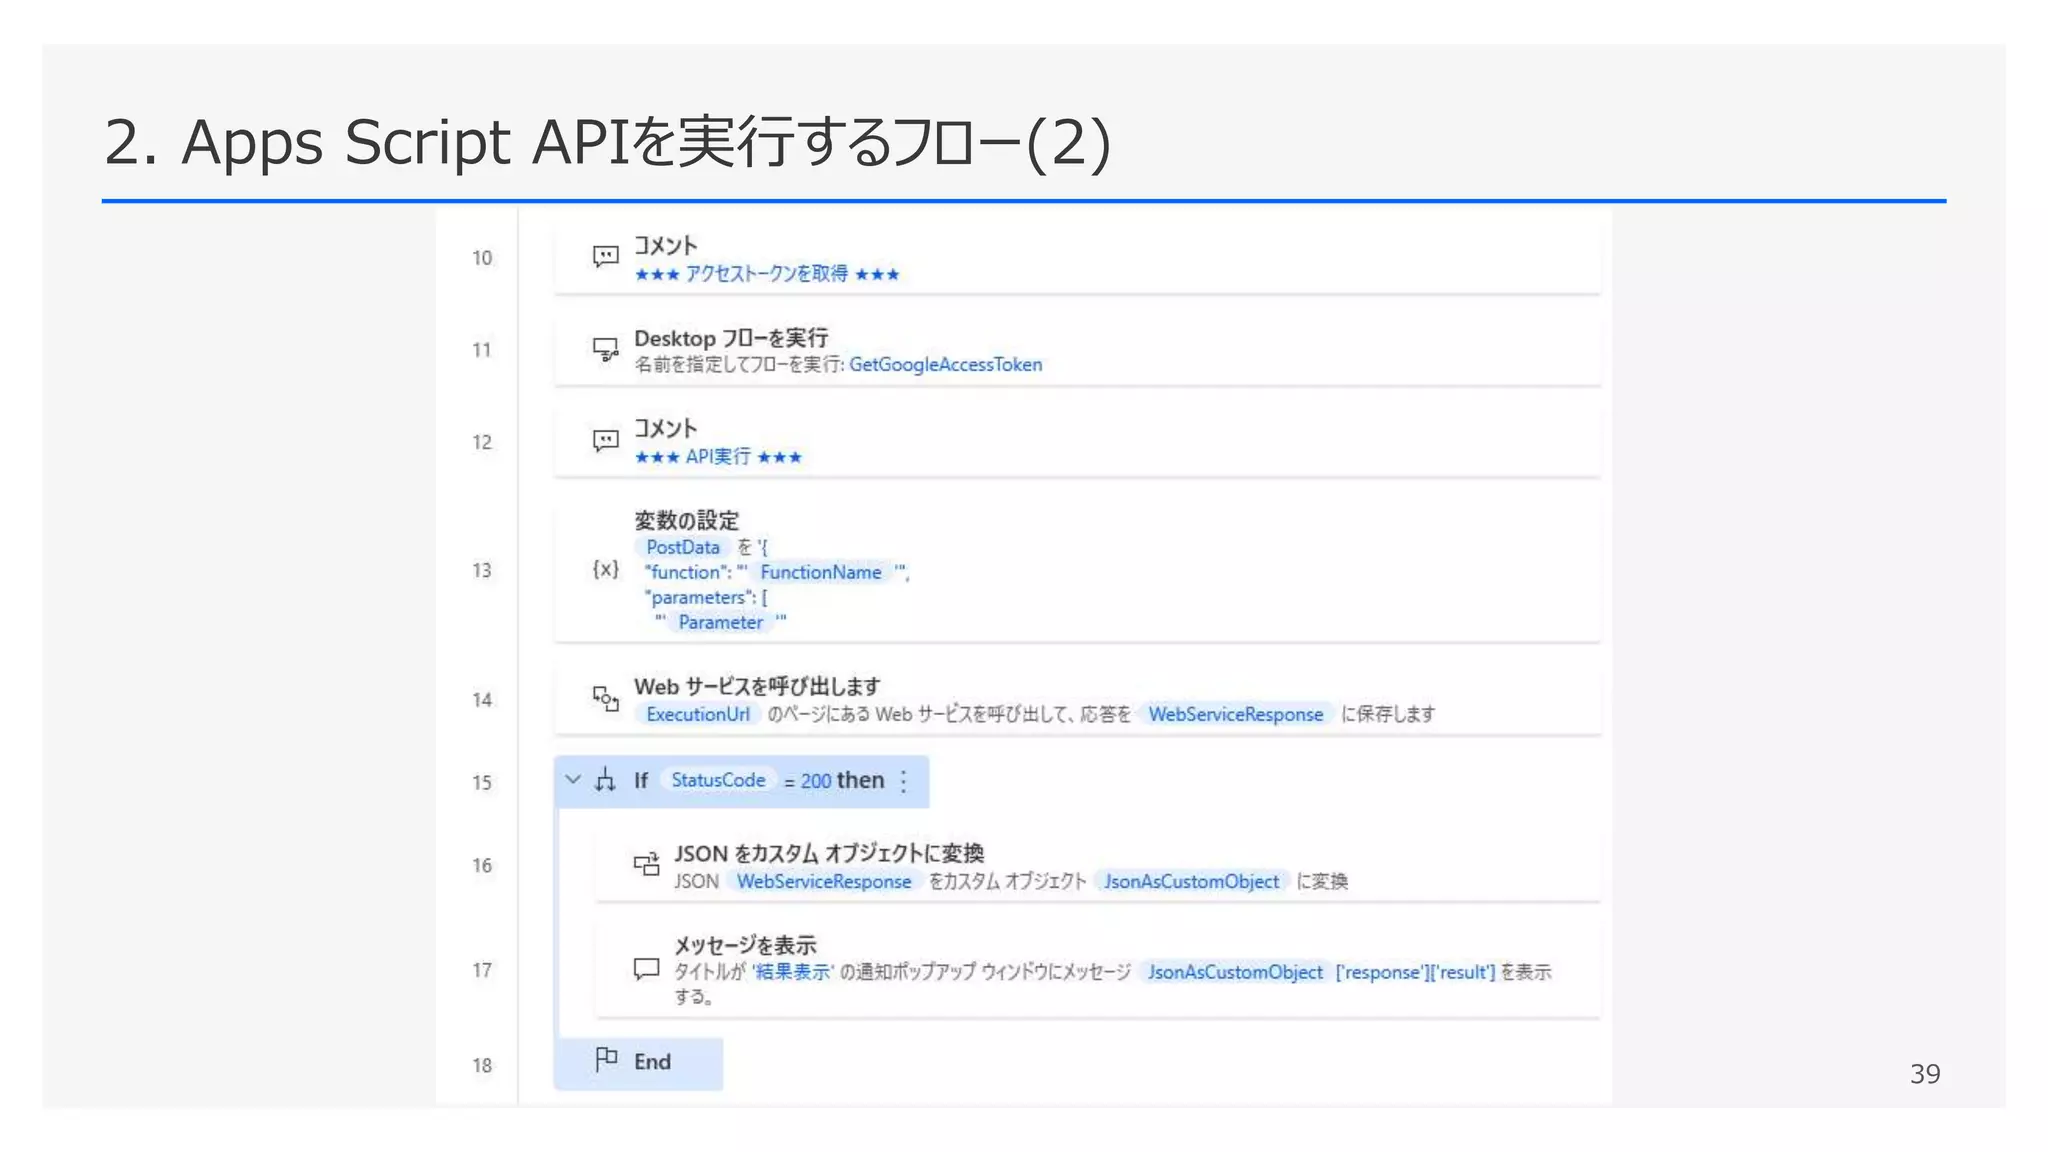Image resolution: width=2048 pixels, height=1152 pixels.
Task: Collapse the If StatusCode block chevron
Action: [573, 780]
